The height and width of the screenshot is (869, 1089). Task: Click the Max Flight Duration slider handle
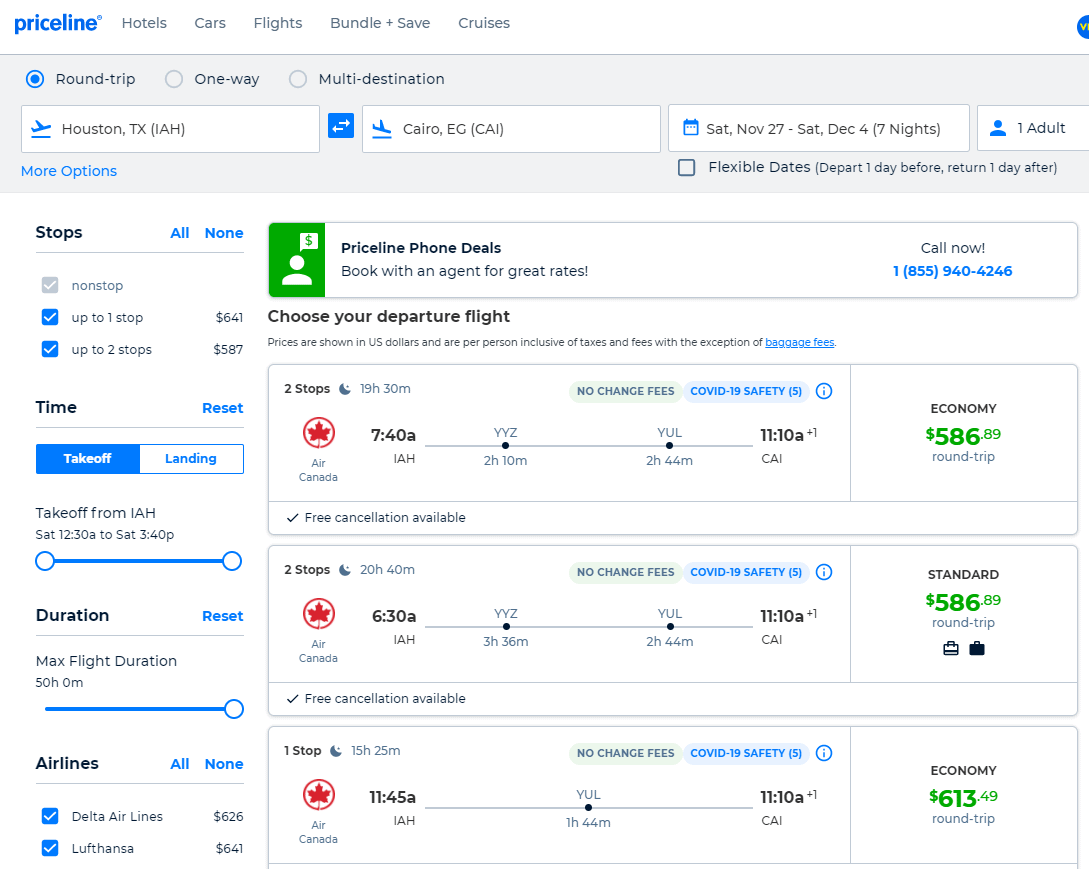click(x=234, y=709)
